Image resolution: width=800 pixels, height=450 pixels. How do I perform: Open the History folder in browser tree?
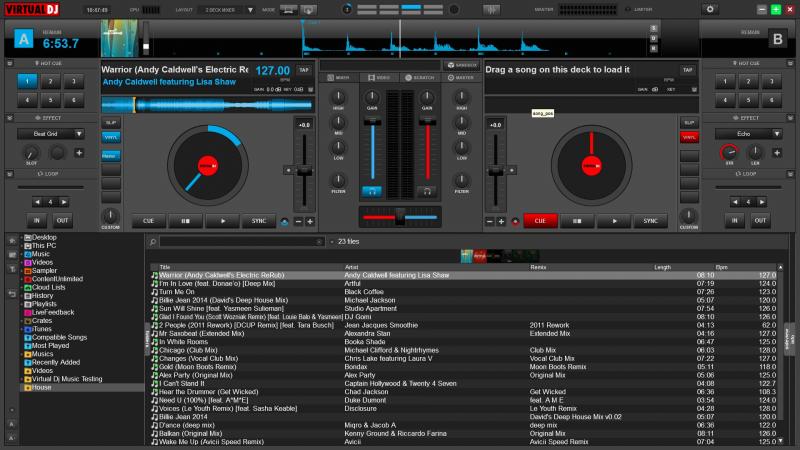(x=42, y=295)
